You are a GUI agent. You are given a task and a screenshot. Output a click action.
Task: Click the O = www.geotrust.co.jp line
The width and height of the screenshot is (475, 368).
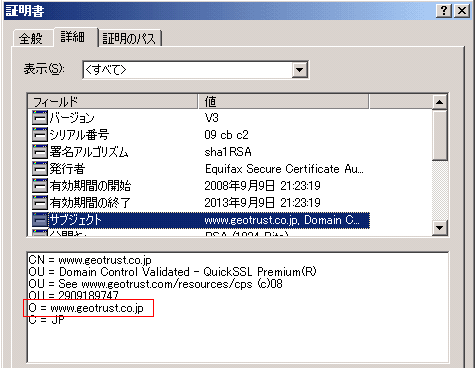tap(86, 308)
